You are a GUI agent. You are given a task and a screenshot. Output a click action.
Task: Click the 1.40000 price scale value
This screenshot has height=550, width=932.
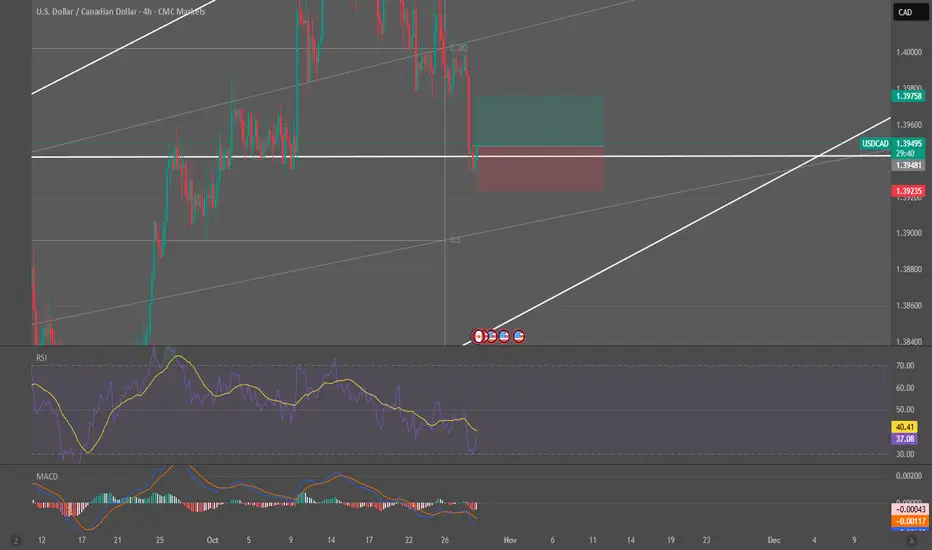[x=909, y=52]
